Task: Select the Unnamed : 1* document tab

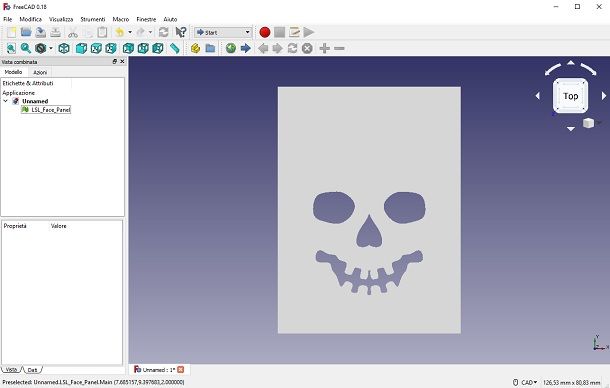Action: (x=159, y=370)
